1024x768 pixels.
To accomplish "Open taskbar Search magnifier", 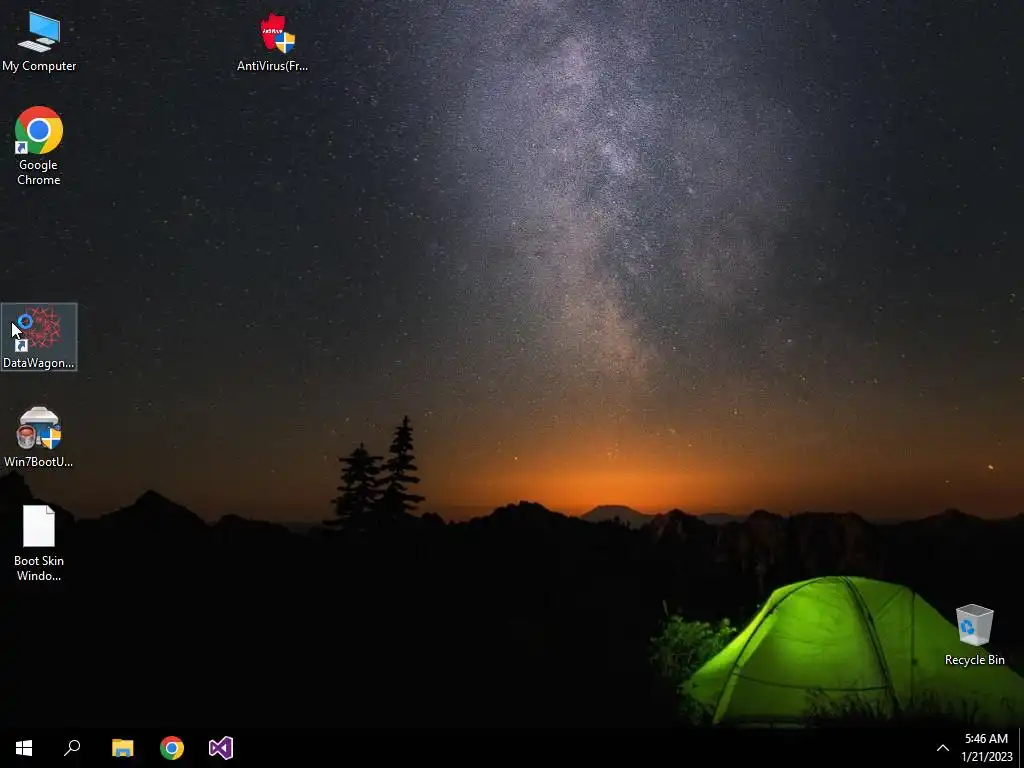I will point(72,748).
